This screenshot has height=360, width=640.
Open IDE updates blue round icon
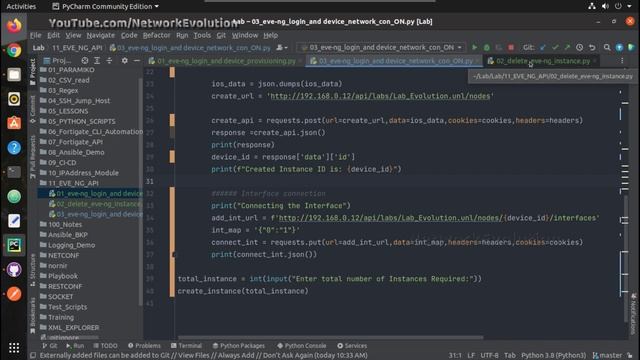[620, 47]
